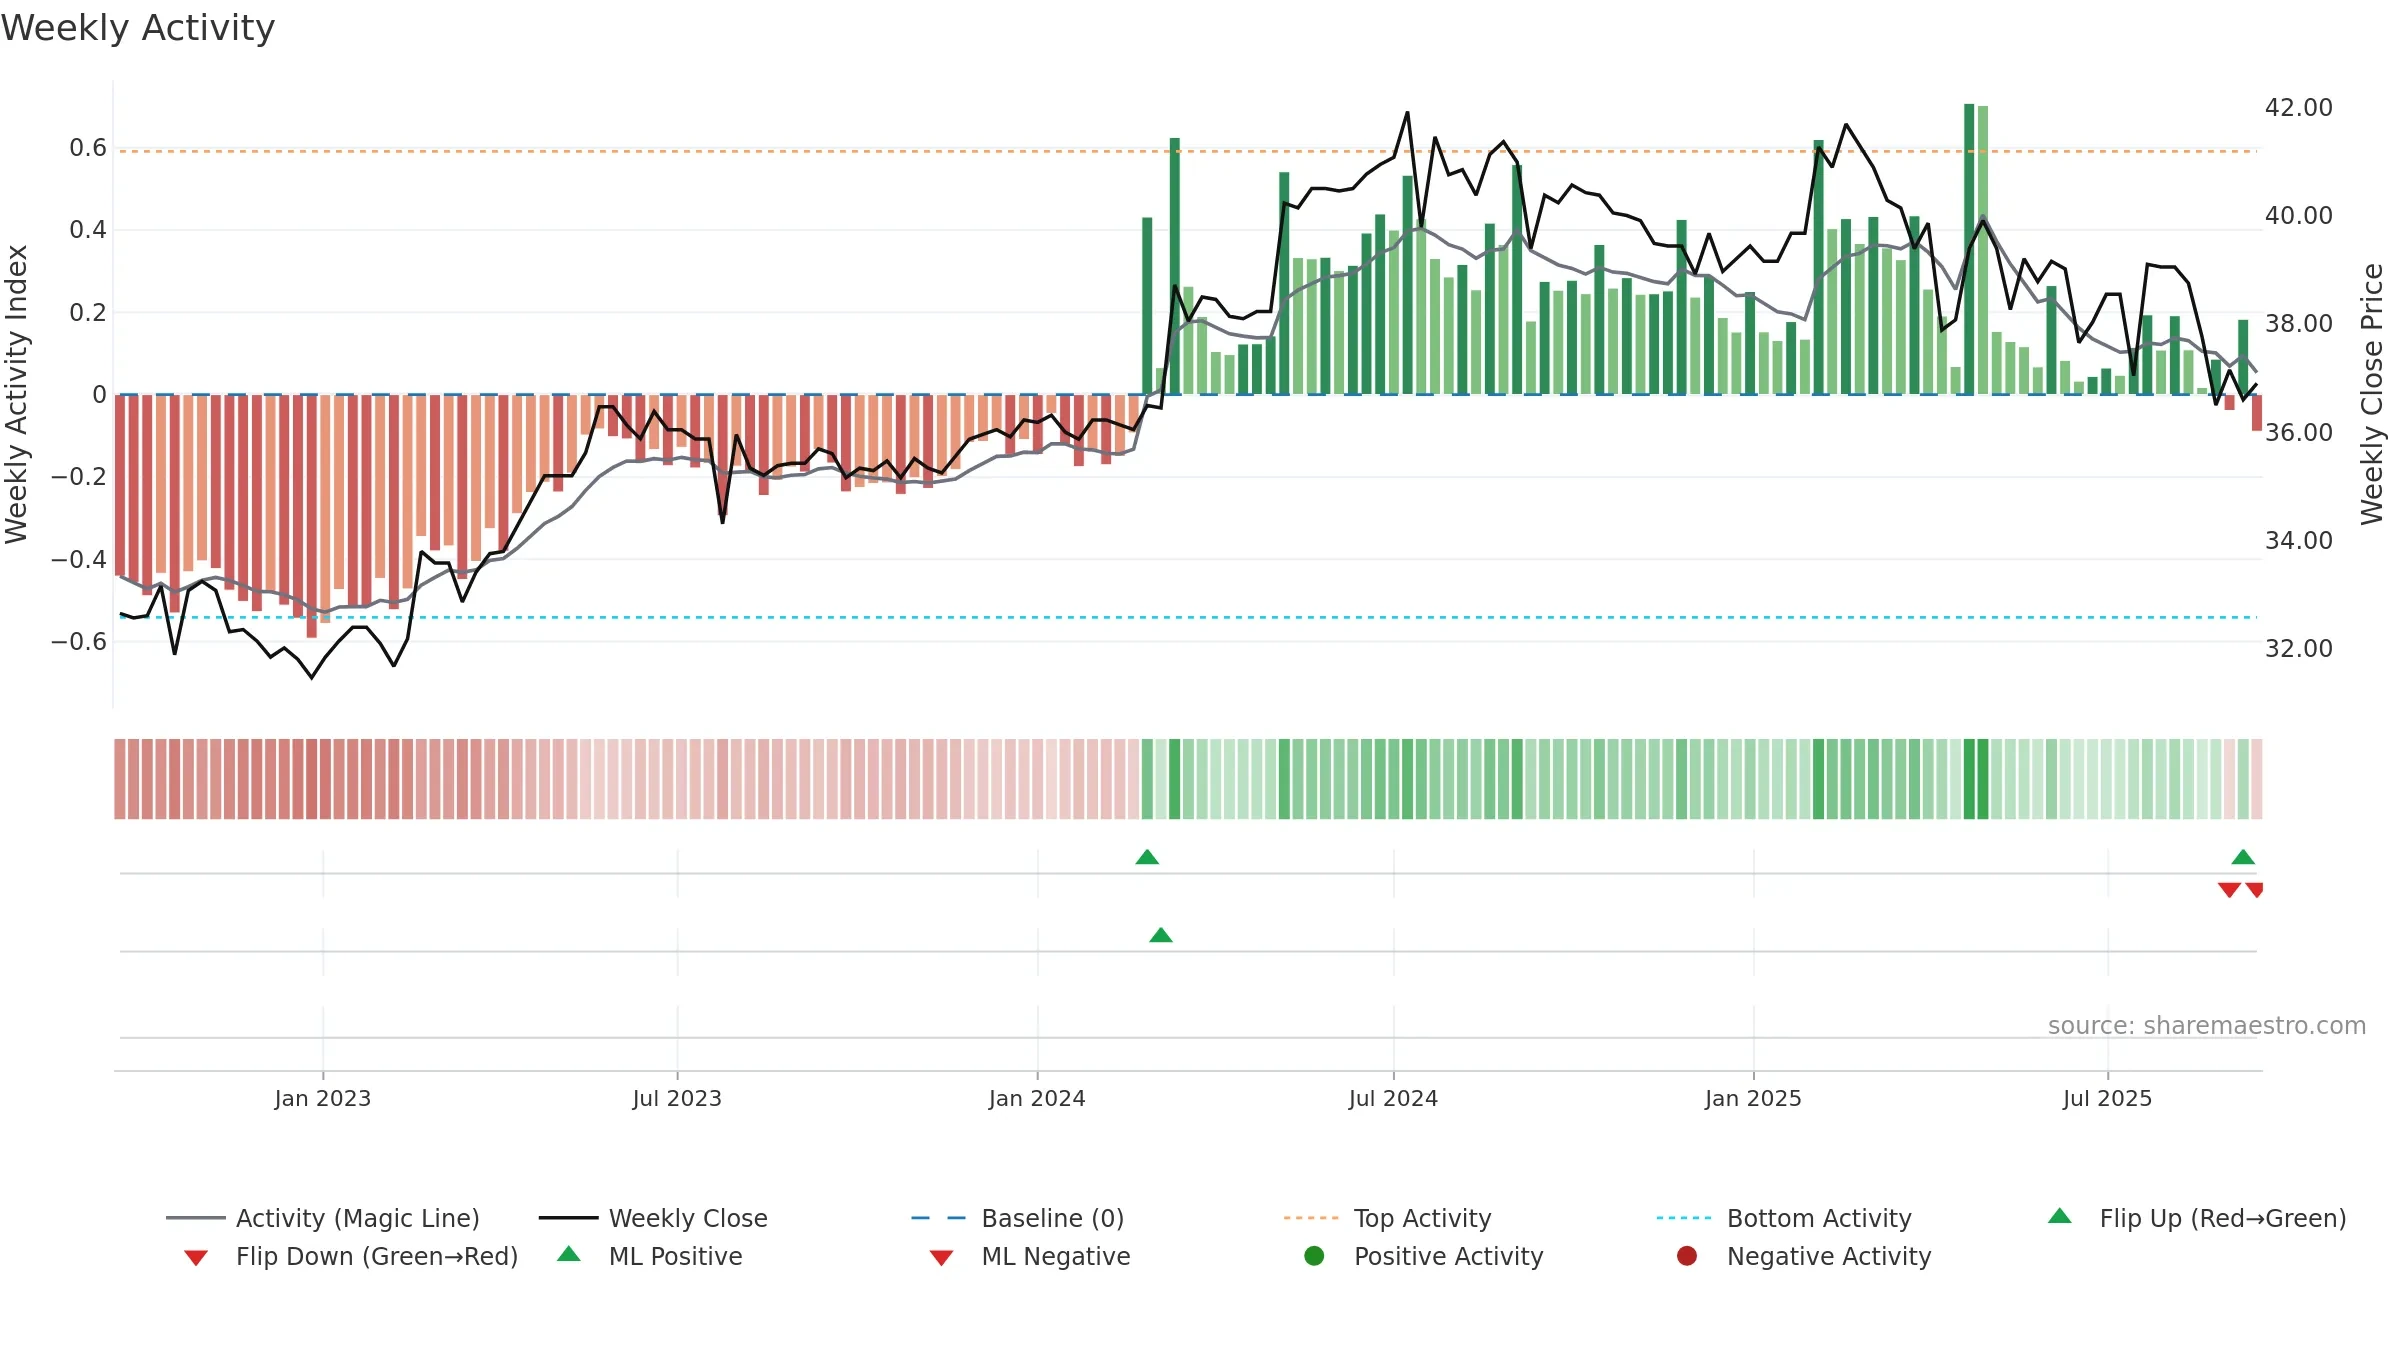Click the latest green flip-up marker in 2025
This screenshot has width=2400, height=1350.
[2243, 857]
